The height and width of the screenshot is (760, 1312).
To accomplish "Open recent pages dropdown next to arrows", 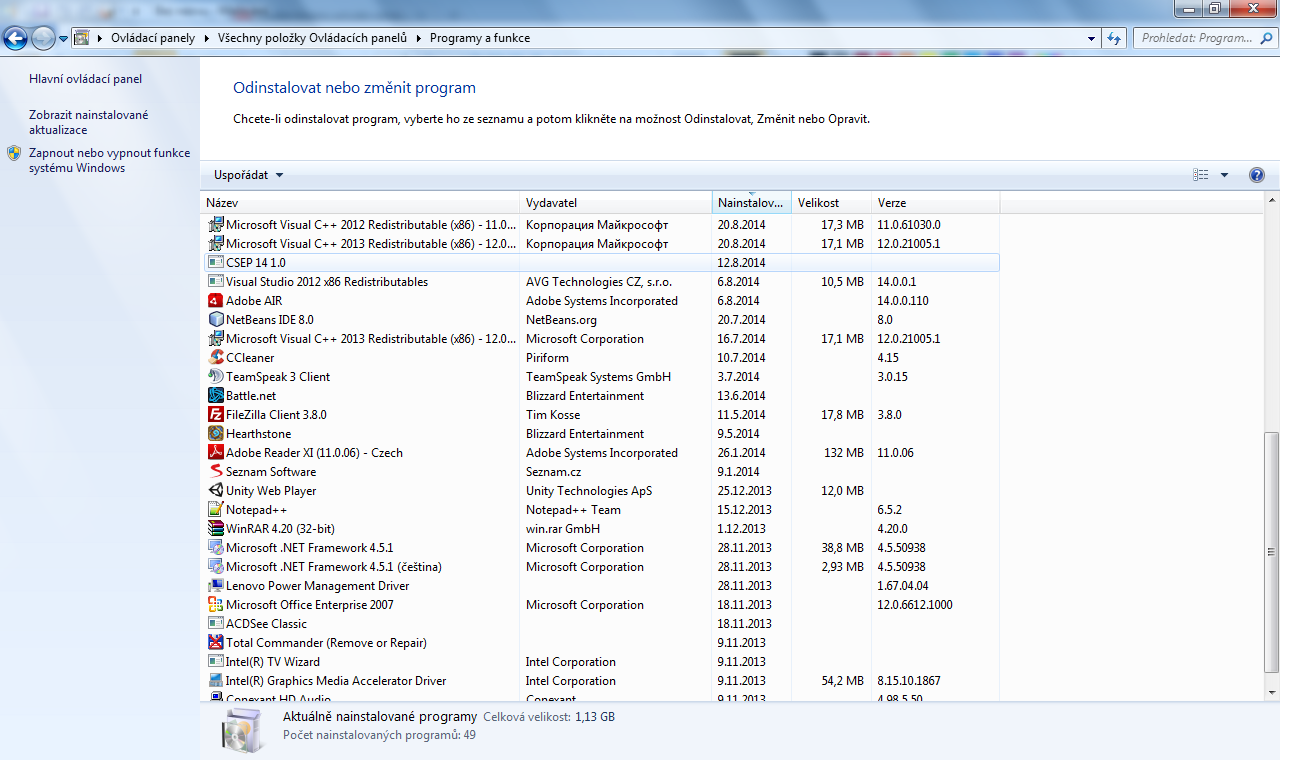I will (63, 38).
